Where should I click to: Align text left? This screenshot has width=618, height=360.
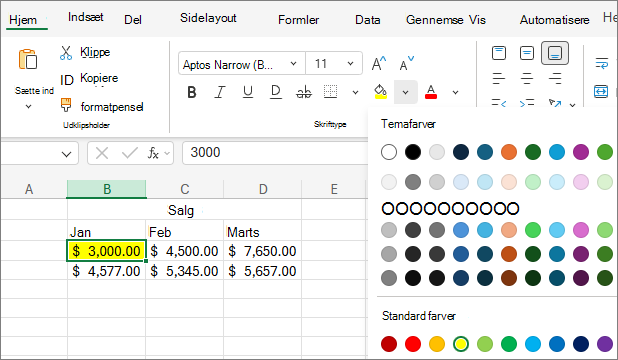click(499, 78)
